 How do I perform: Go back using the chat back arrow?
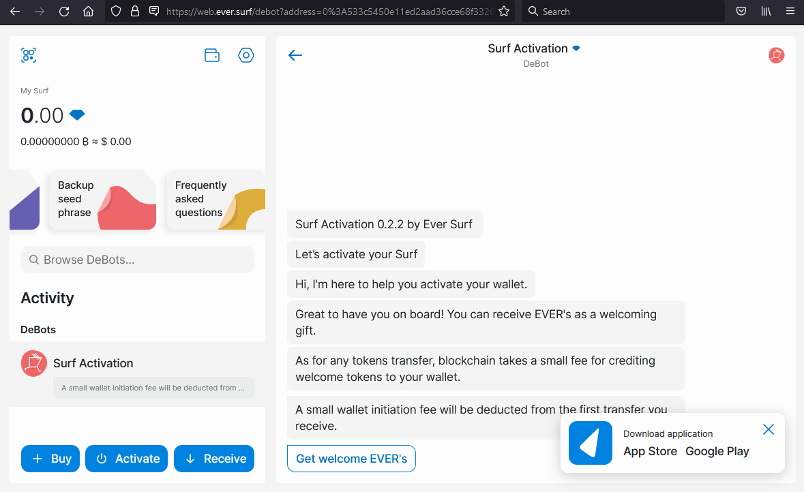click(x=295, y=55)
